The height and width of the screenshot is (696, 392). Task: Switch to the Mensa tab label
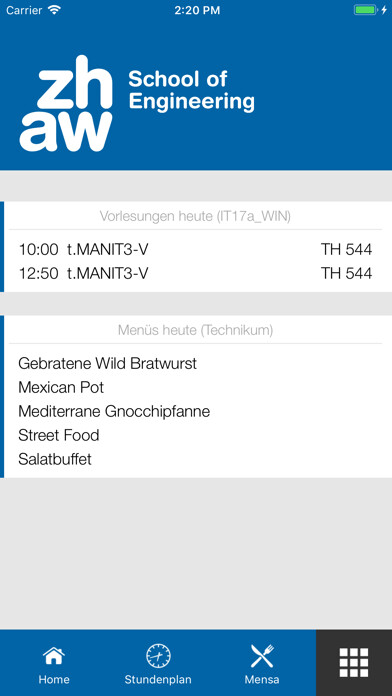click(262, 679)
